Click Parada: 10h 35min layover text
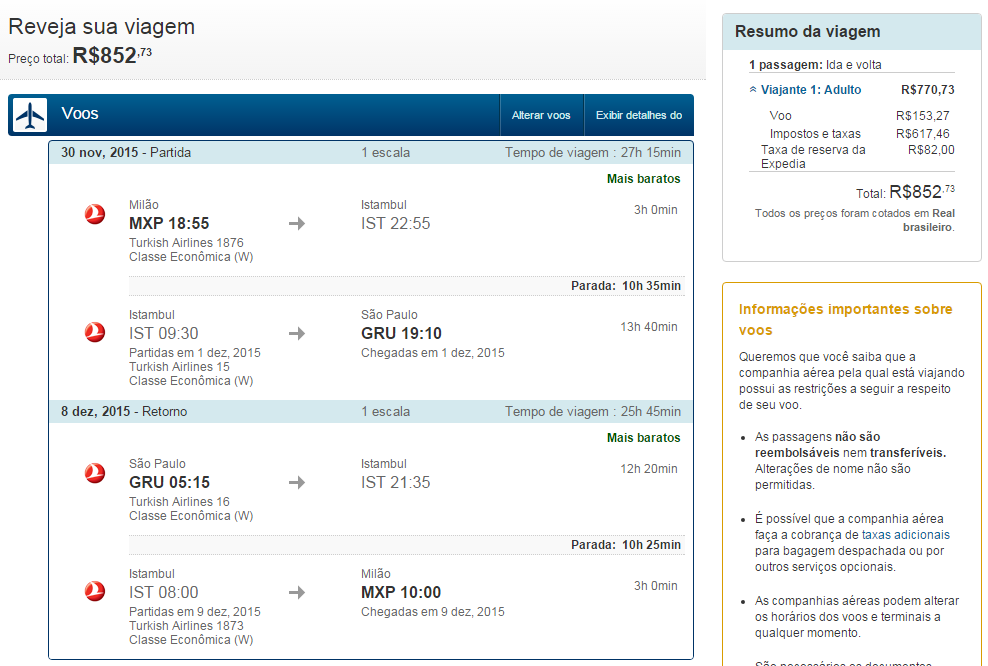The height and width of the screenshot is (666, 988). (x=626, y=286)
